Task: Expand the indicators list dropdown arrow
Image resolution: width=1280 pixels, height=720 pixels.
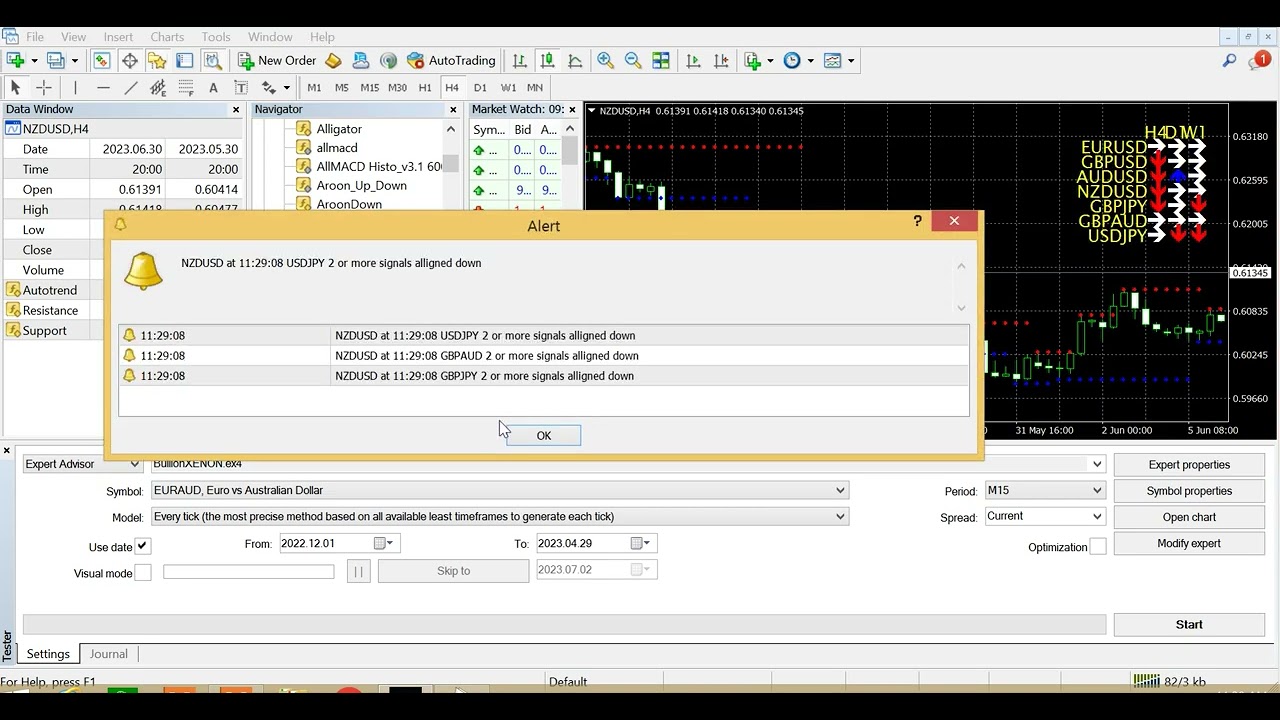Action: 770,61
